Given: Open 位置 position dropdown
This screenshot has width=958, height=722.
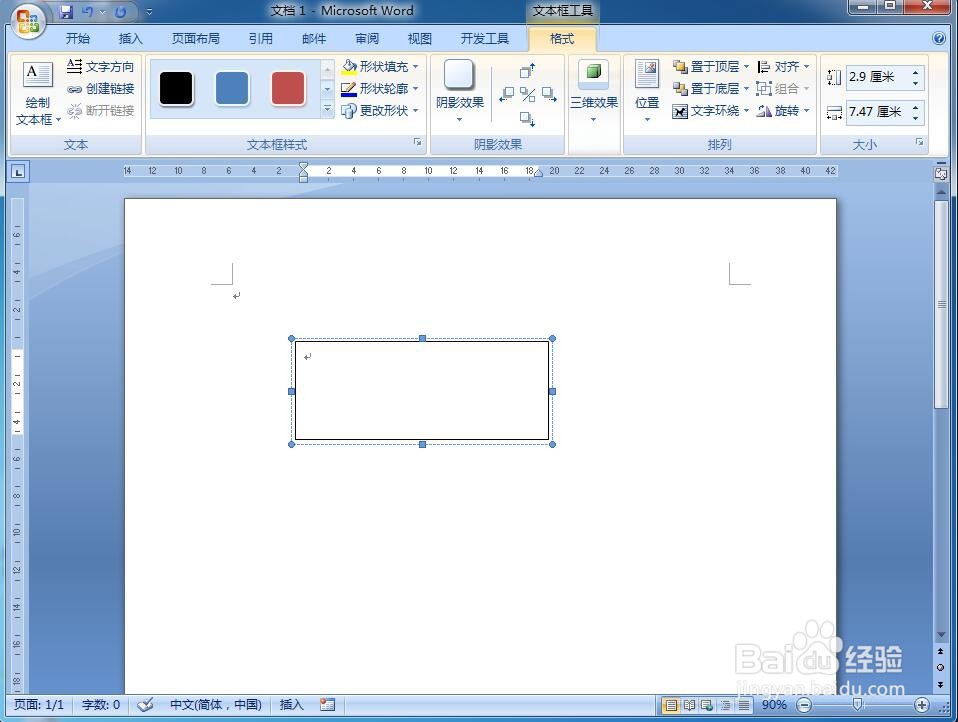Looking at the screenshot, I should [x=647, y=92].
